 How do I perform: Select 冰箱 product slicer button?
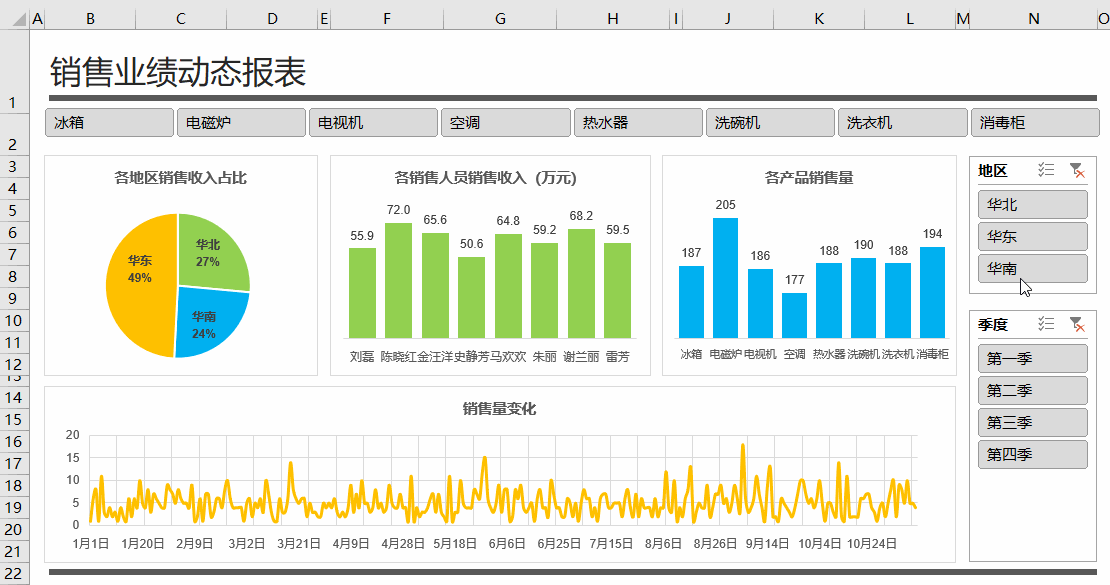(x=109, y=123)
